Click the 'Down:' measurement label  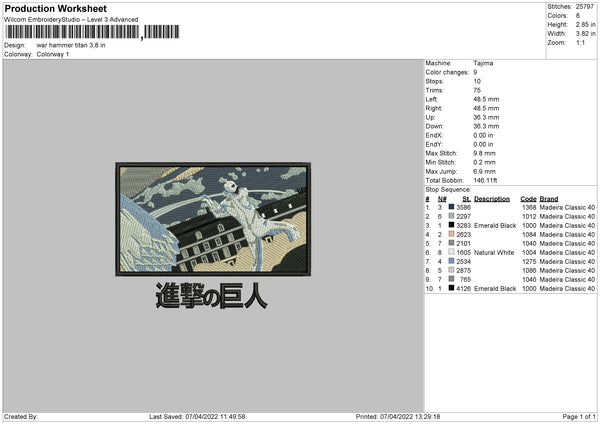click(x=434, y=126)
